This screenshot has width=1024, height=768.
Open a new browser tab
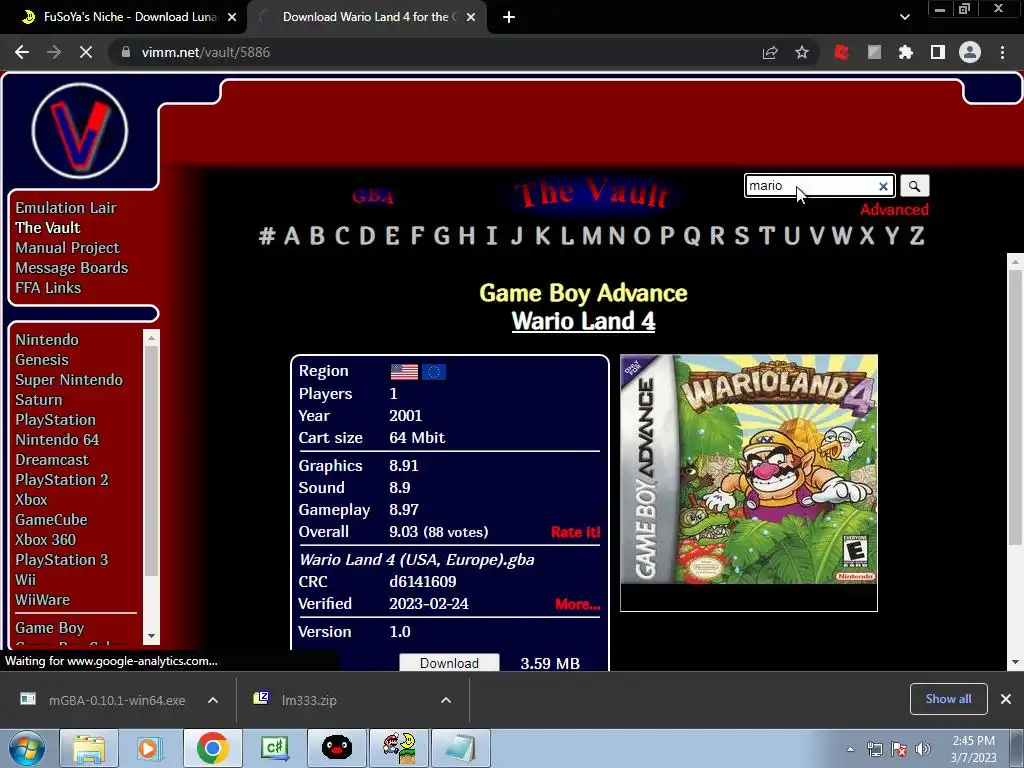click(509, 17)
